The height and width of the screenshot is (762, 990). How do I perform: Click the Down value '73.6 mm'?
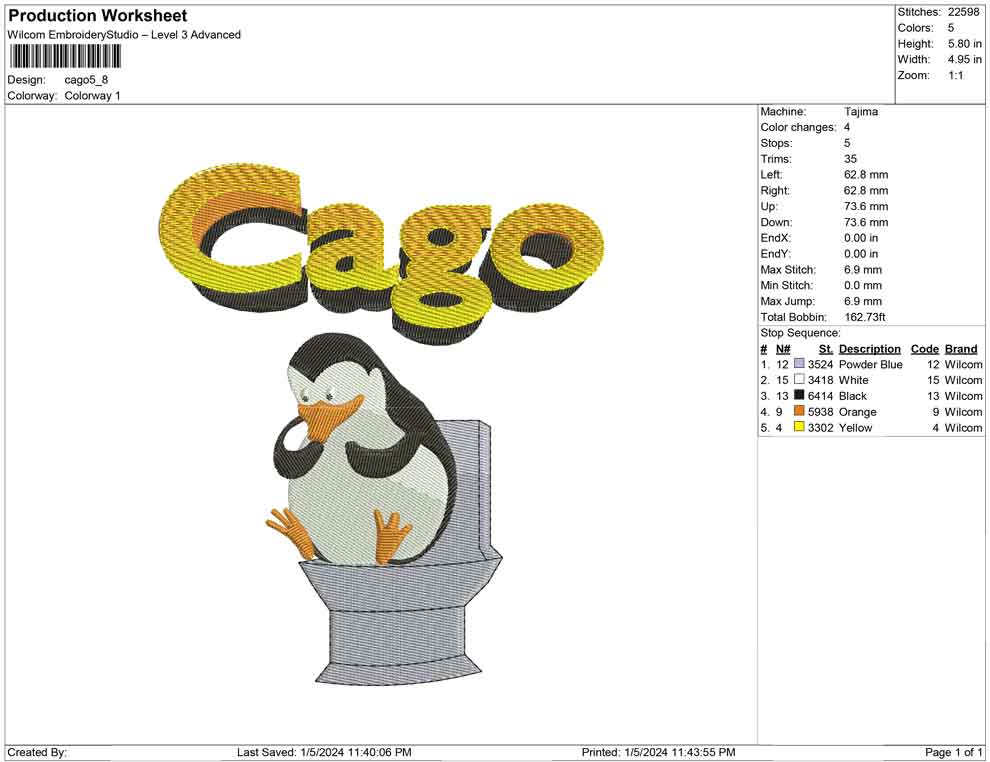click(x=866, y=222)
